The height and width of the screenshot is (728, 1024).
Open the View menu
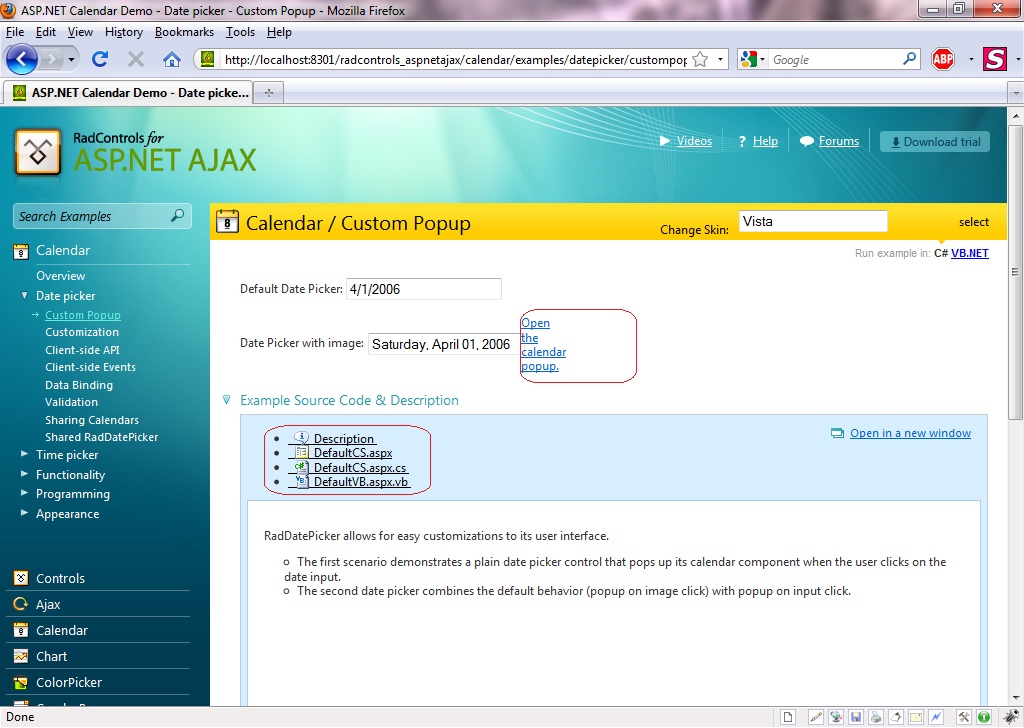point(80,32)
